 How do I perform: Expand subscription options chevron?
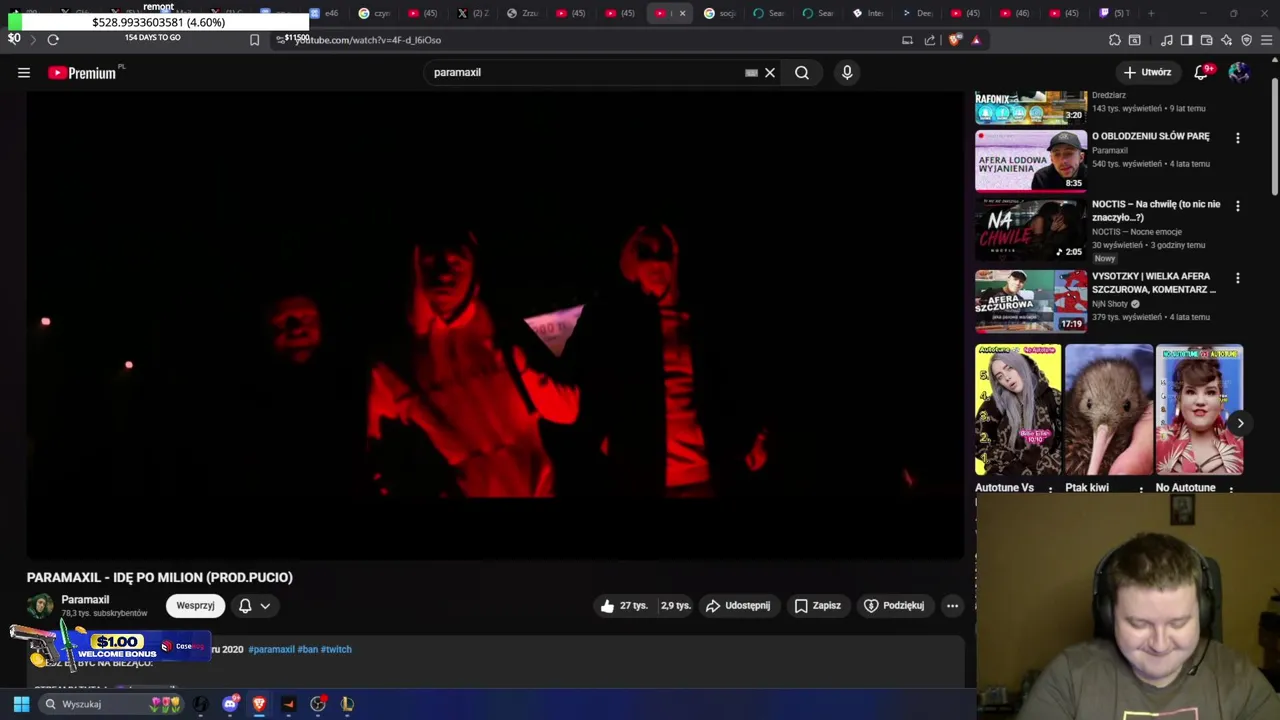[265, 606]
